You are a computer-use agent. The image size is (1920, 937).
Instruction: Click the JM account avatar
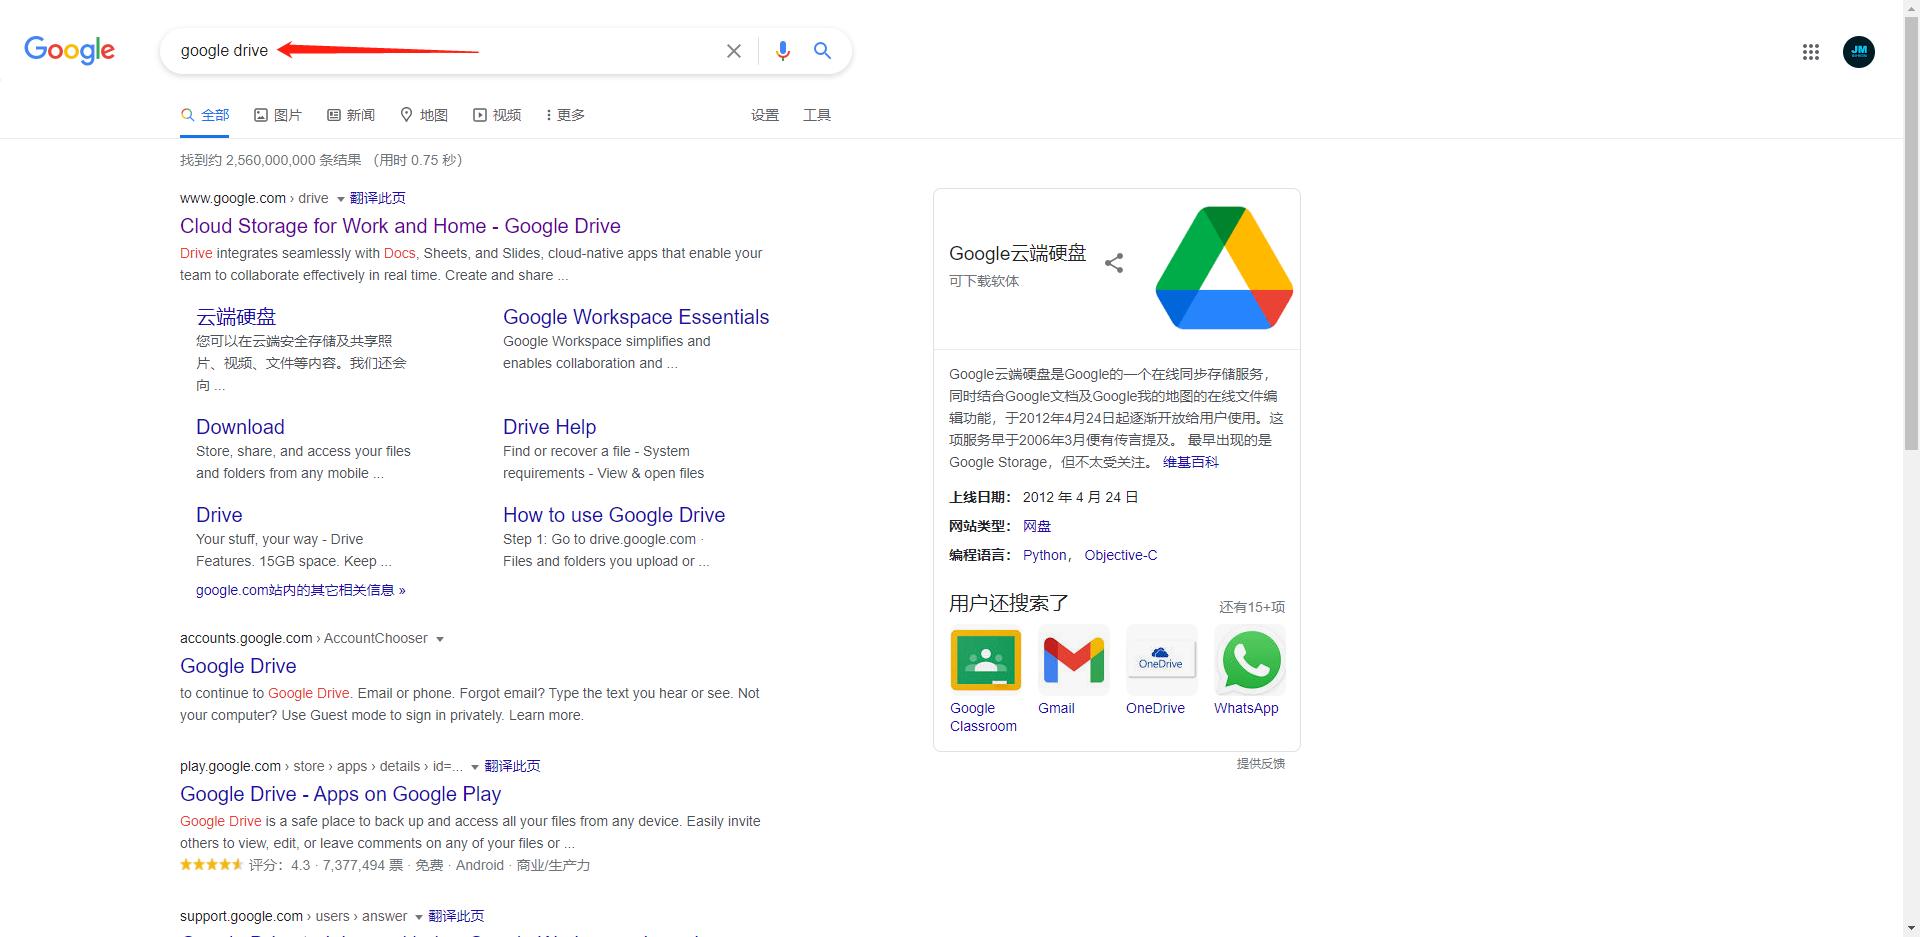1859,52
